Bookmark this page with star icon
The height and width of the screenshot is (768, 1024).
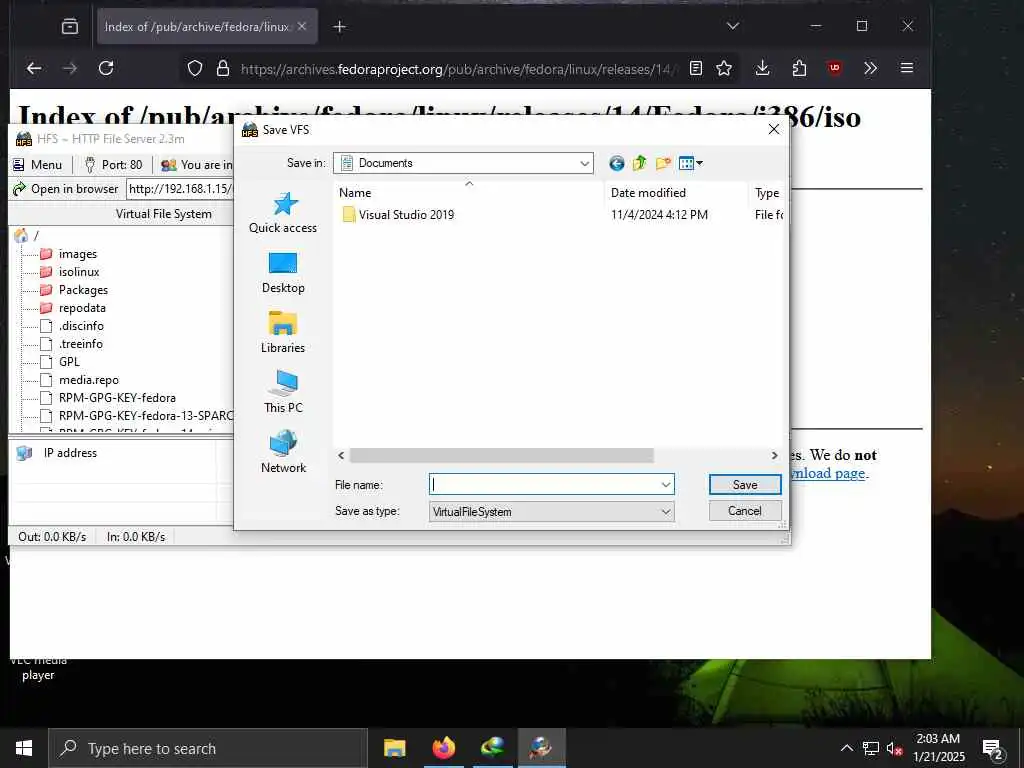click(724, 68)
